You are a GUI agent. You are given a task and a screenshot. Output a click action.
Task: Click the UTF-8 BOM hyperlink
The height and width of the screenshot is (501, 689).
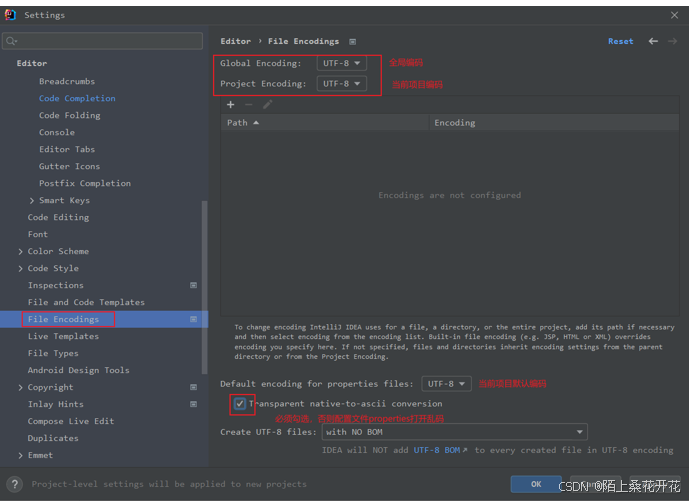click(x=437, y=450)
